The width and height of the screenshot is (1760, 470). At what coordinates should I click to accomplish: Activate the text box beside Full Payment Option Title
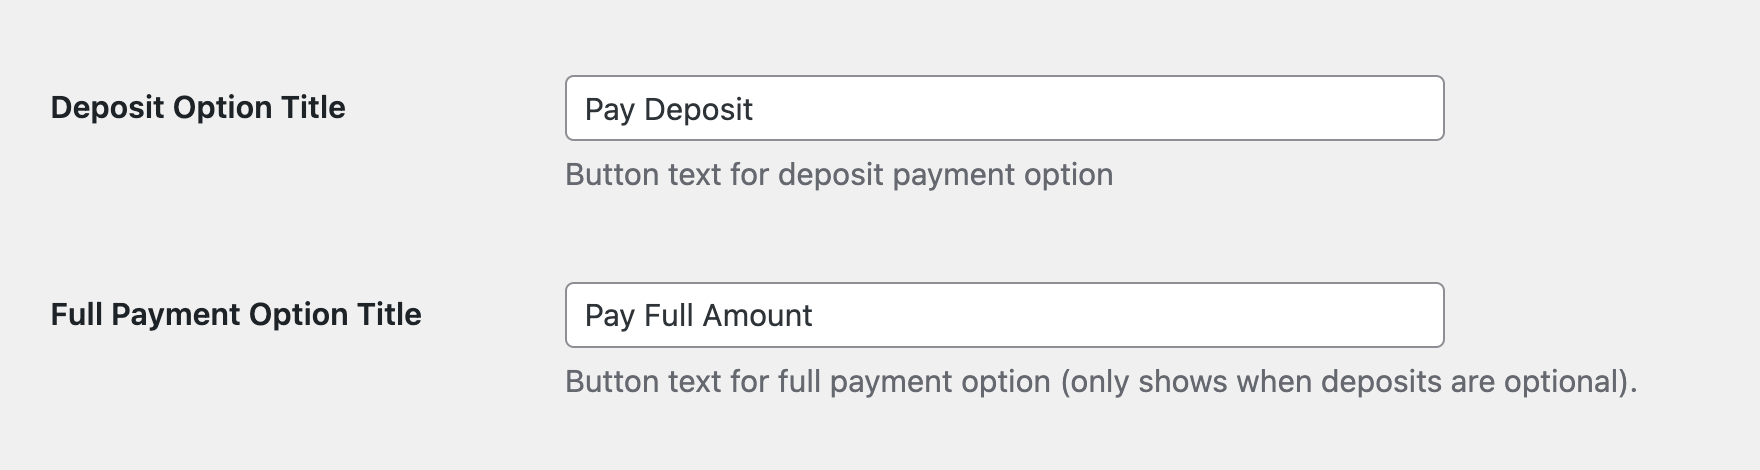click(x=1004, y=315)
